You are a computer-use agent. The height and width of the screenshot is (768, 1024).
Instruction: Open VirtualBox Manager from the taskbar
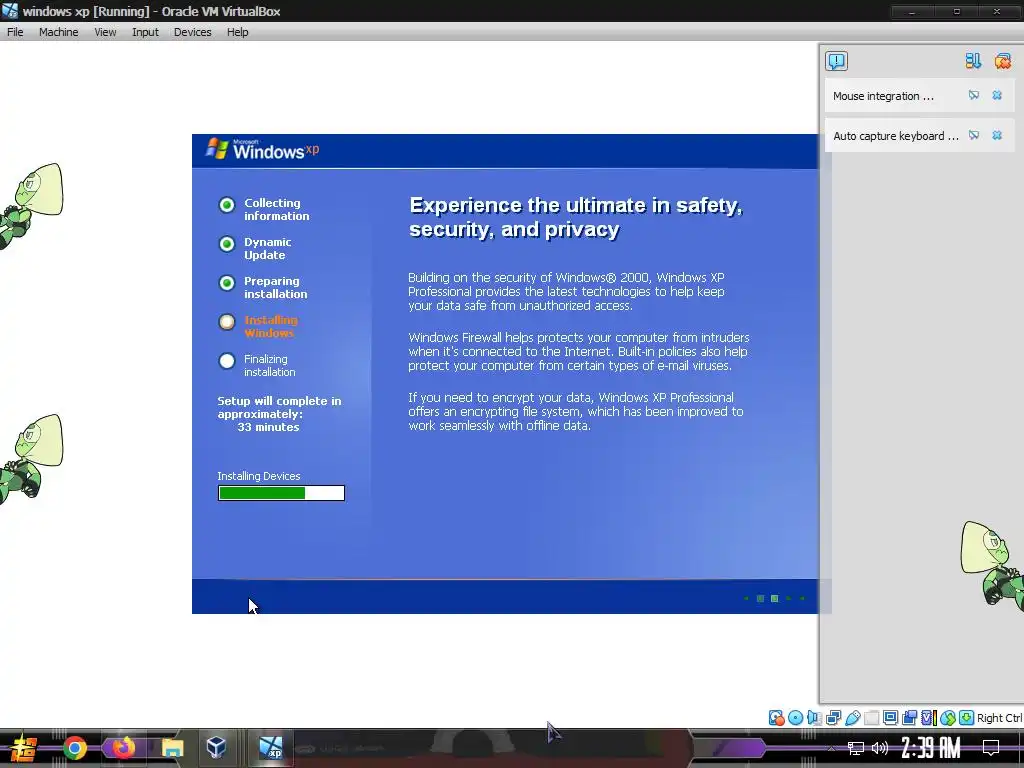[216, 748]
